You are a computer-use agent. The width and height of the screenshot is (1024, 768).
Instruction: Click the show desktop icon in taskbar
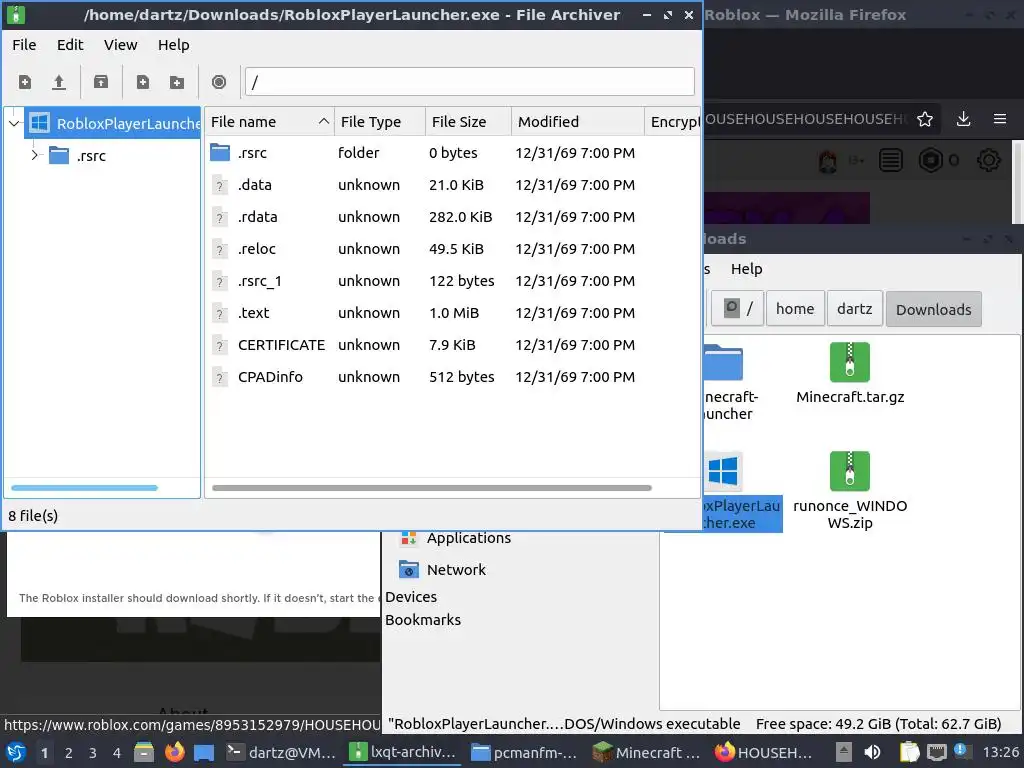pos(204,753)
